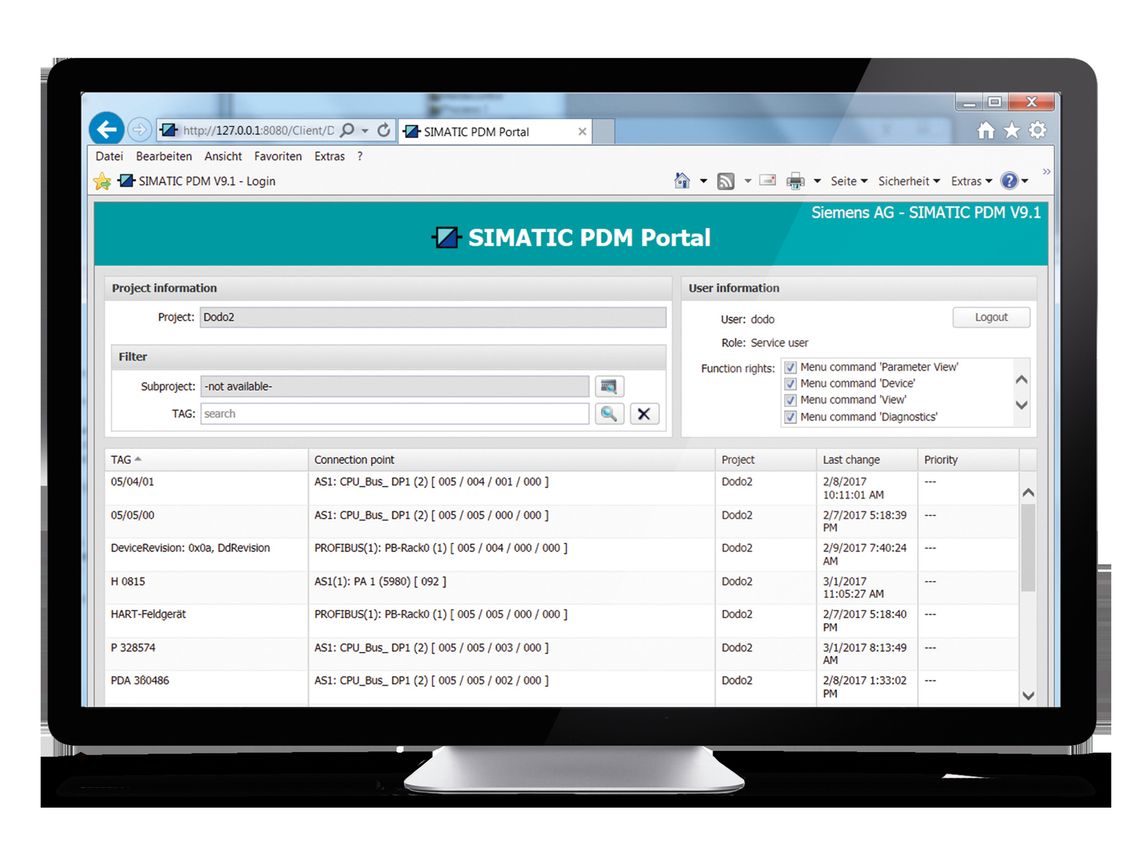The height and width of the screenshot is (844, 1125).
Task: Open the Seite dropdown menu
Action: [849, 182]
